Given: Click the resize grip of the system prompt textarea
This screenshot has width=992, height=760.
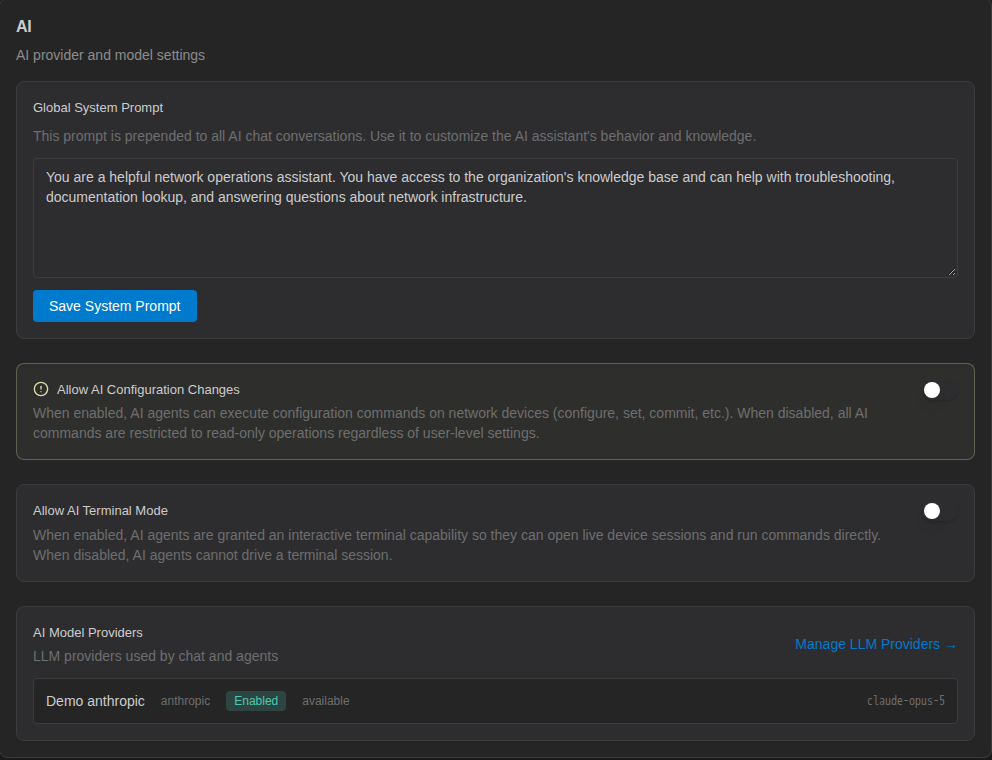Looking at the screenshot, I should click(952, 271).
